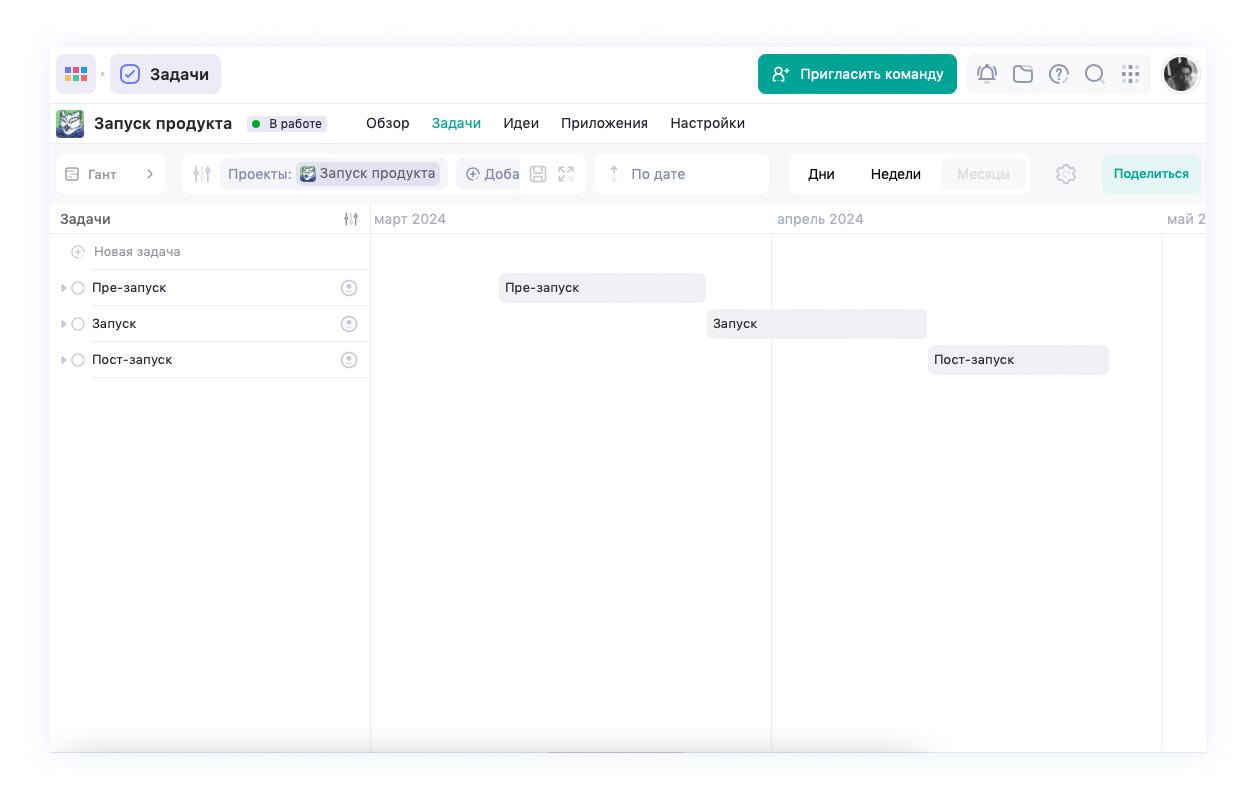Expand the chart to fullscreen

coord(566,174)
